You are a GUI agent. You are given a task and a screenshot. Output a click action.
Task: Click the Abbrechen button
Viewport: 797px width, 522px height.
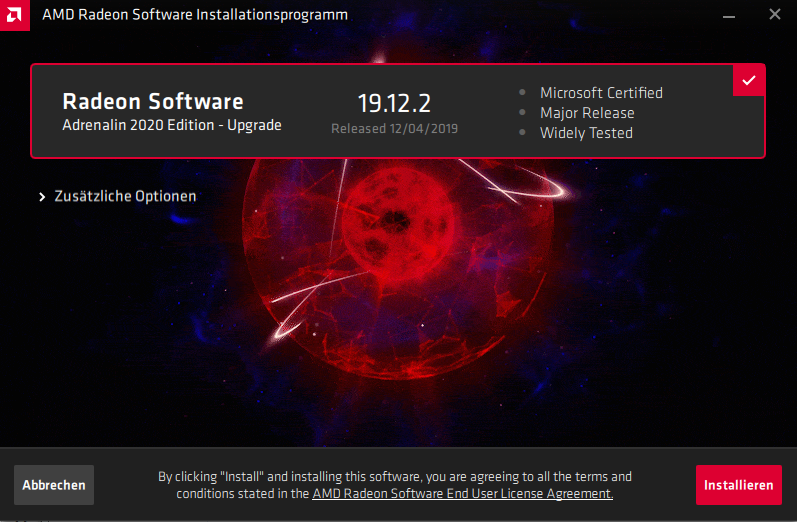click(x=54, y=485)
